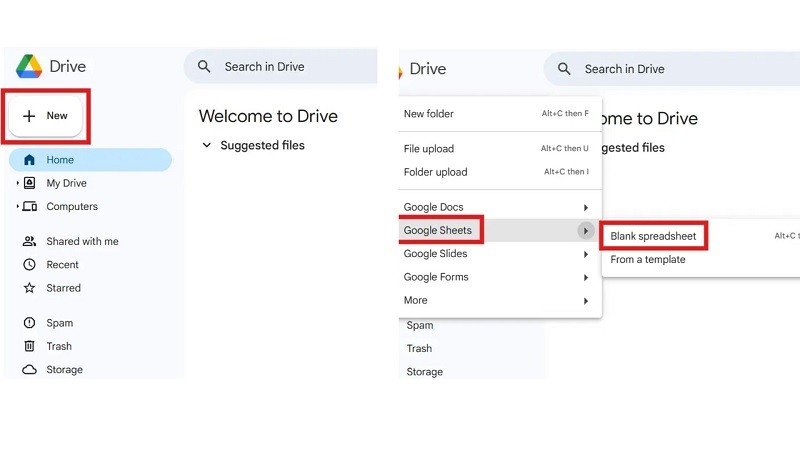Select Google Docs menu entry
Image resolution: width=800 pixels, height=450 pixels.
[500, 207]
